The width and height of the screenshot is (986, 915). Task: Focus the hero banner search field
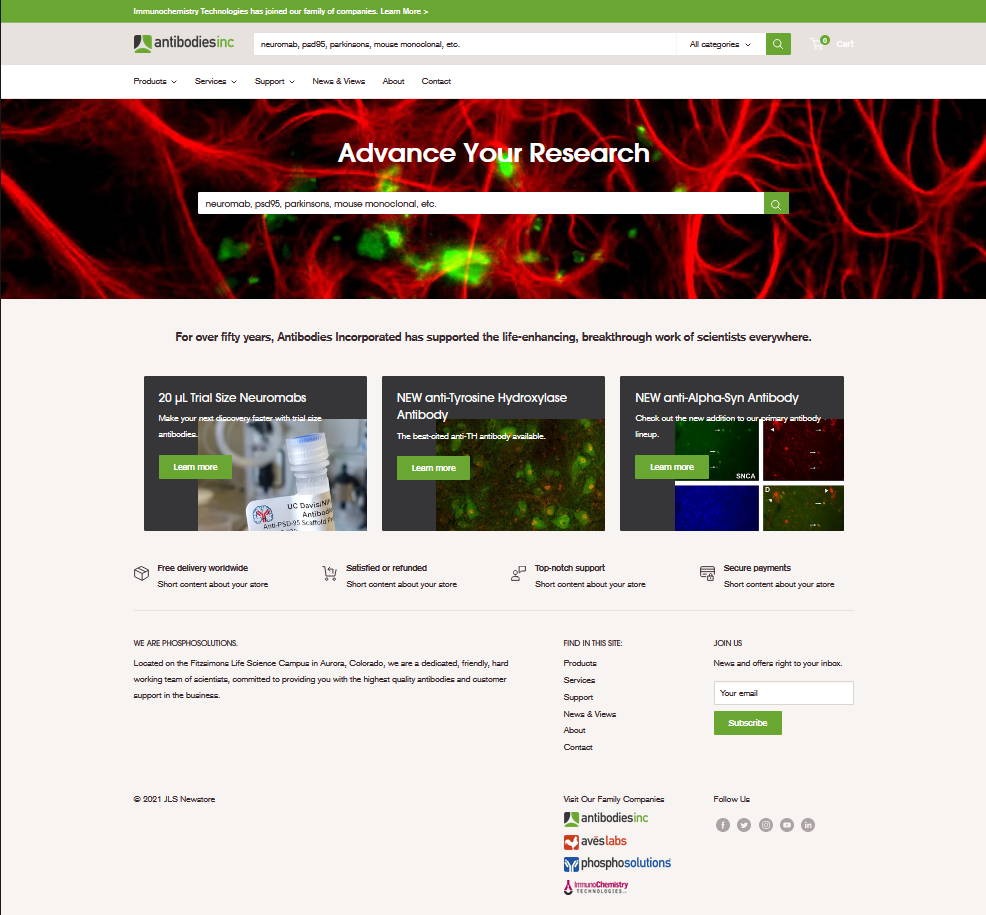tap(481, 204)
